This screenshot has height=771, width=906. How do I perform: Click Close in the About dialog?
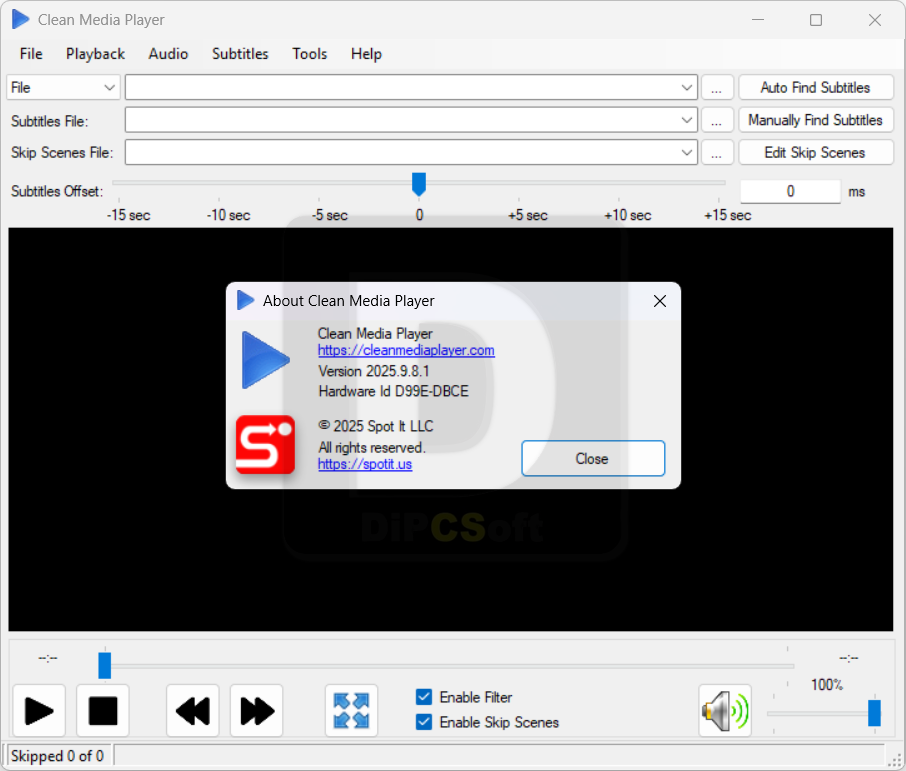click(x=593, y=458)
